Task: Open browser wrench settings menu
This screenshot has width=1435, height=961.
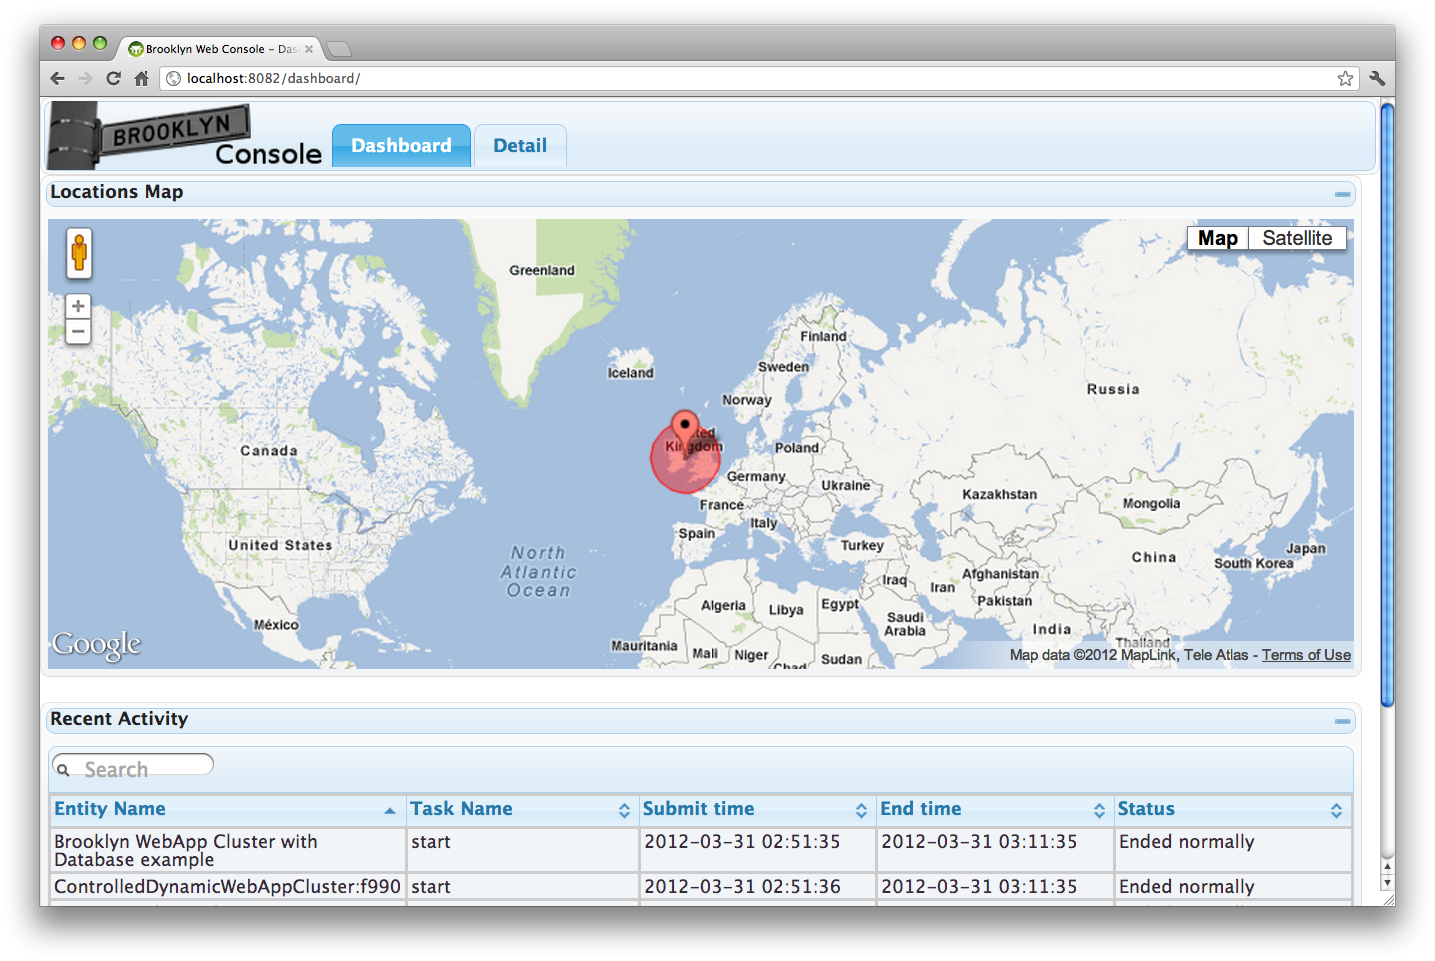Action: (1377, 78)
